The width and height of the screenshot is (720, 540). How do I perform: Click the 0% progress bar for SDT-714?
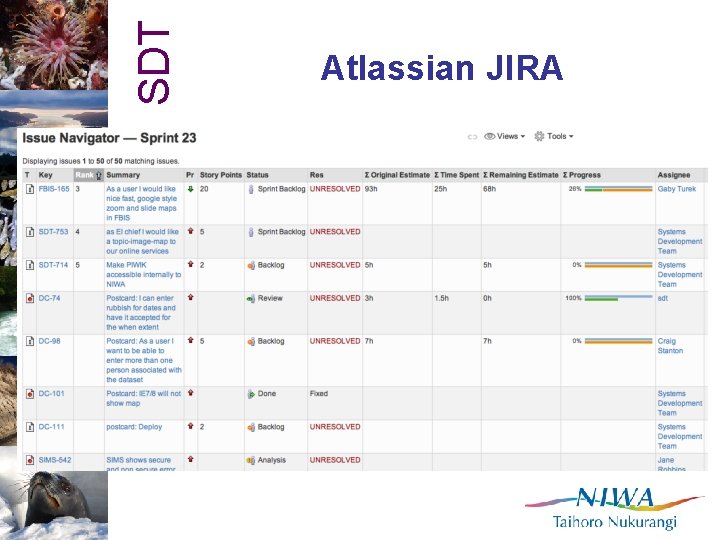pyautogui.click(x=619, y=265)
